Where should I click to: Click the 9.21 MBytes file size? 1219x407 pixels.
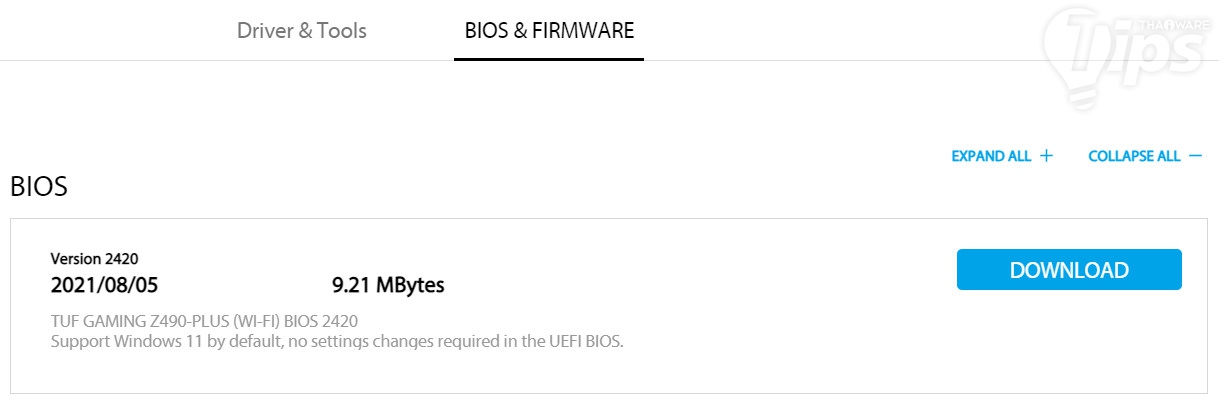388,285
